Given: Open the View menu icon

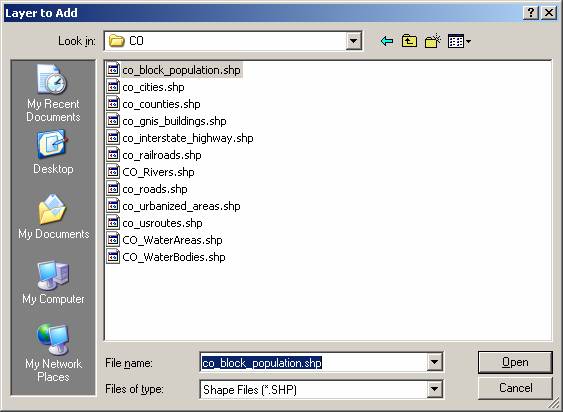Looking at the screenshot, I should (459, 41).
